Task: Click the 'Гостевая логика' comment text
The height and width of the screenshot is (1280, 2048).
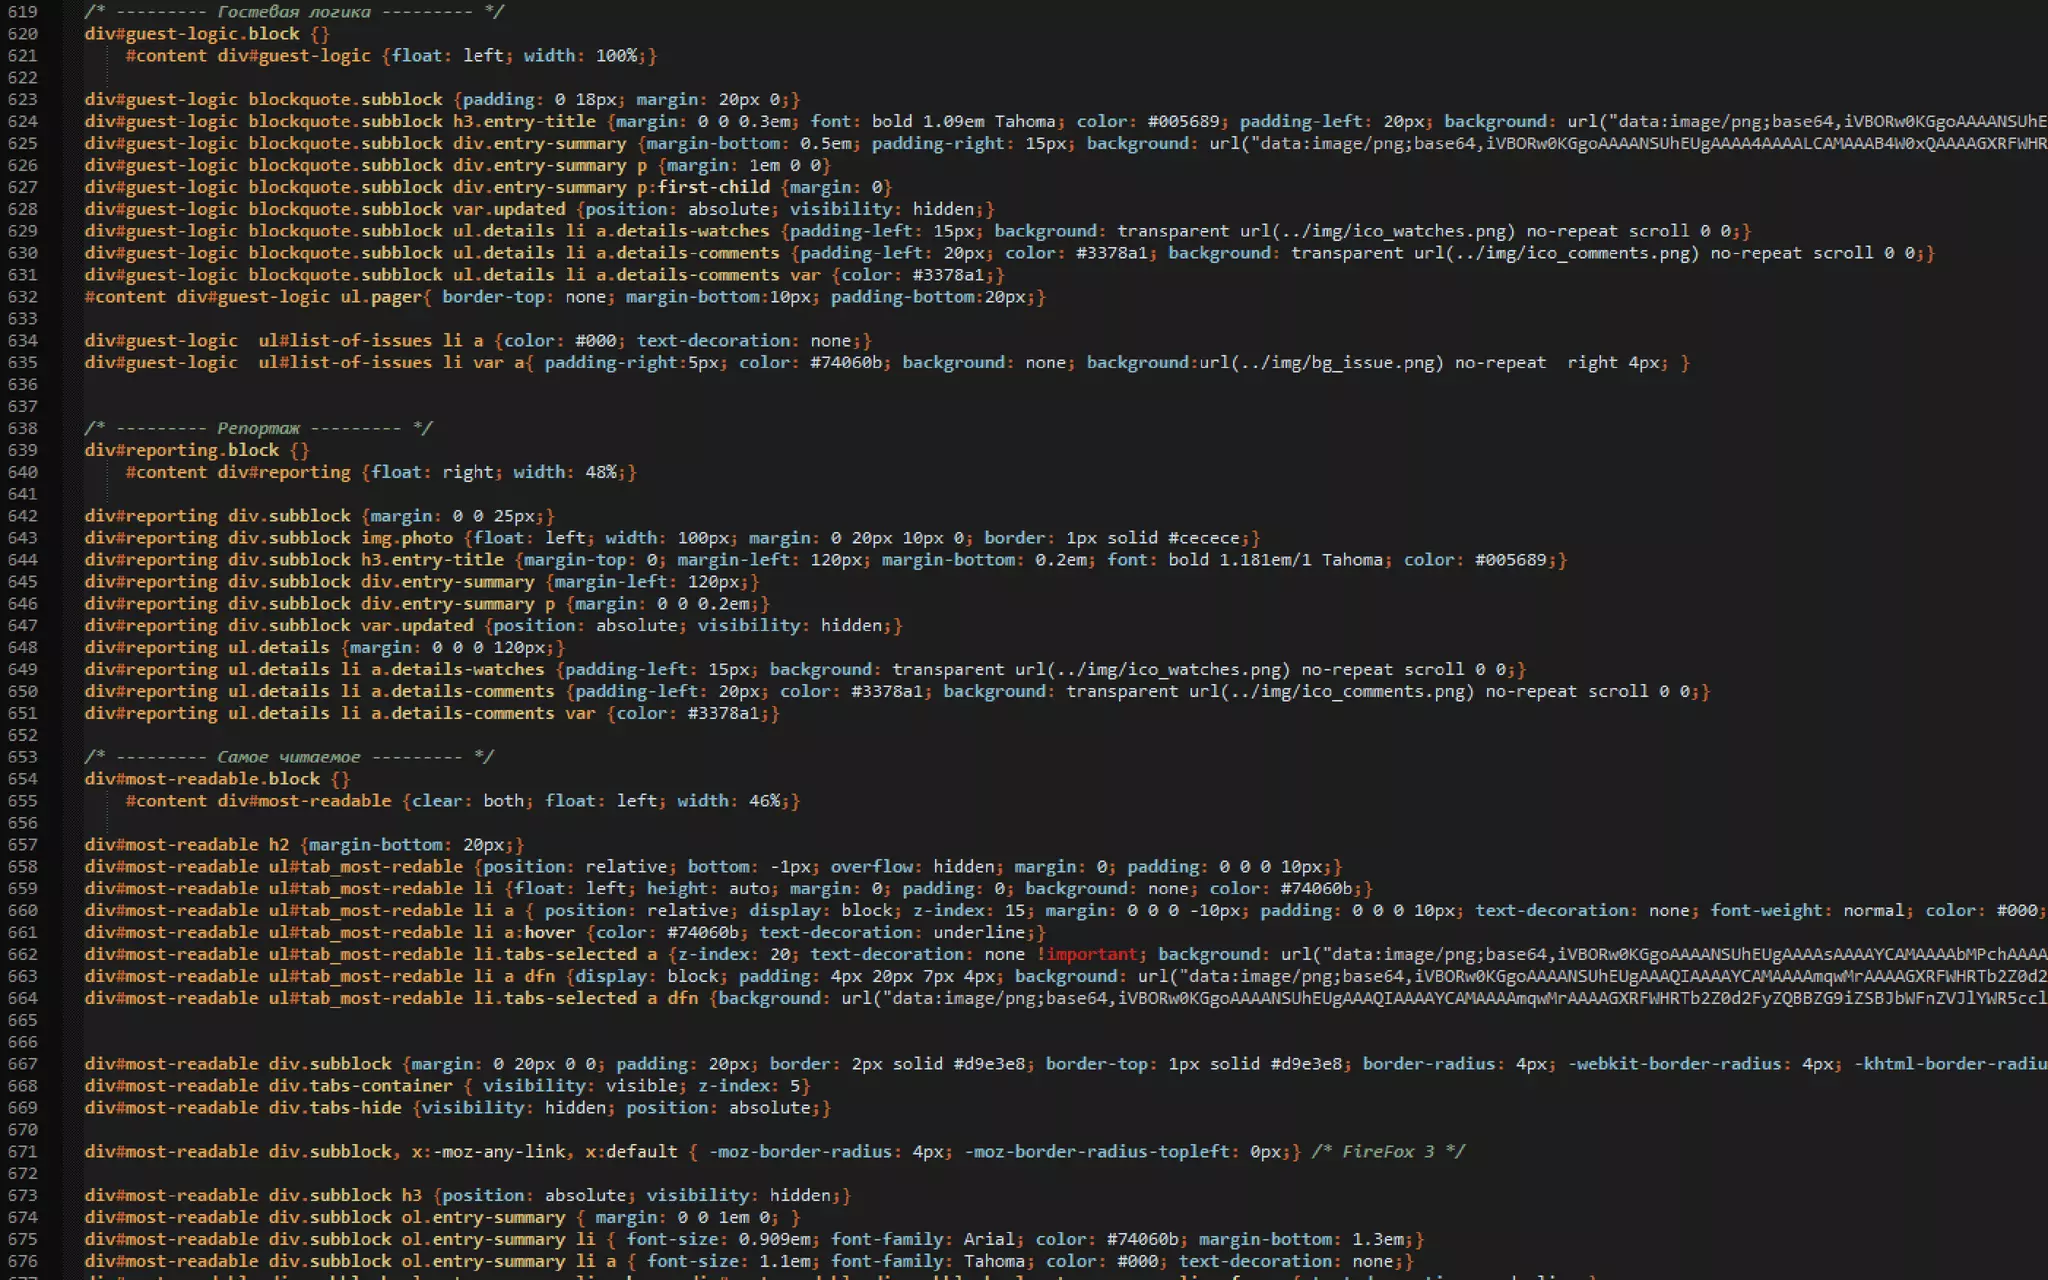Action: [x=293, y=12]
